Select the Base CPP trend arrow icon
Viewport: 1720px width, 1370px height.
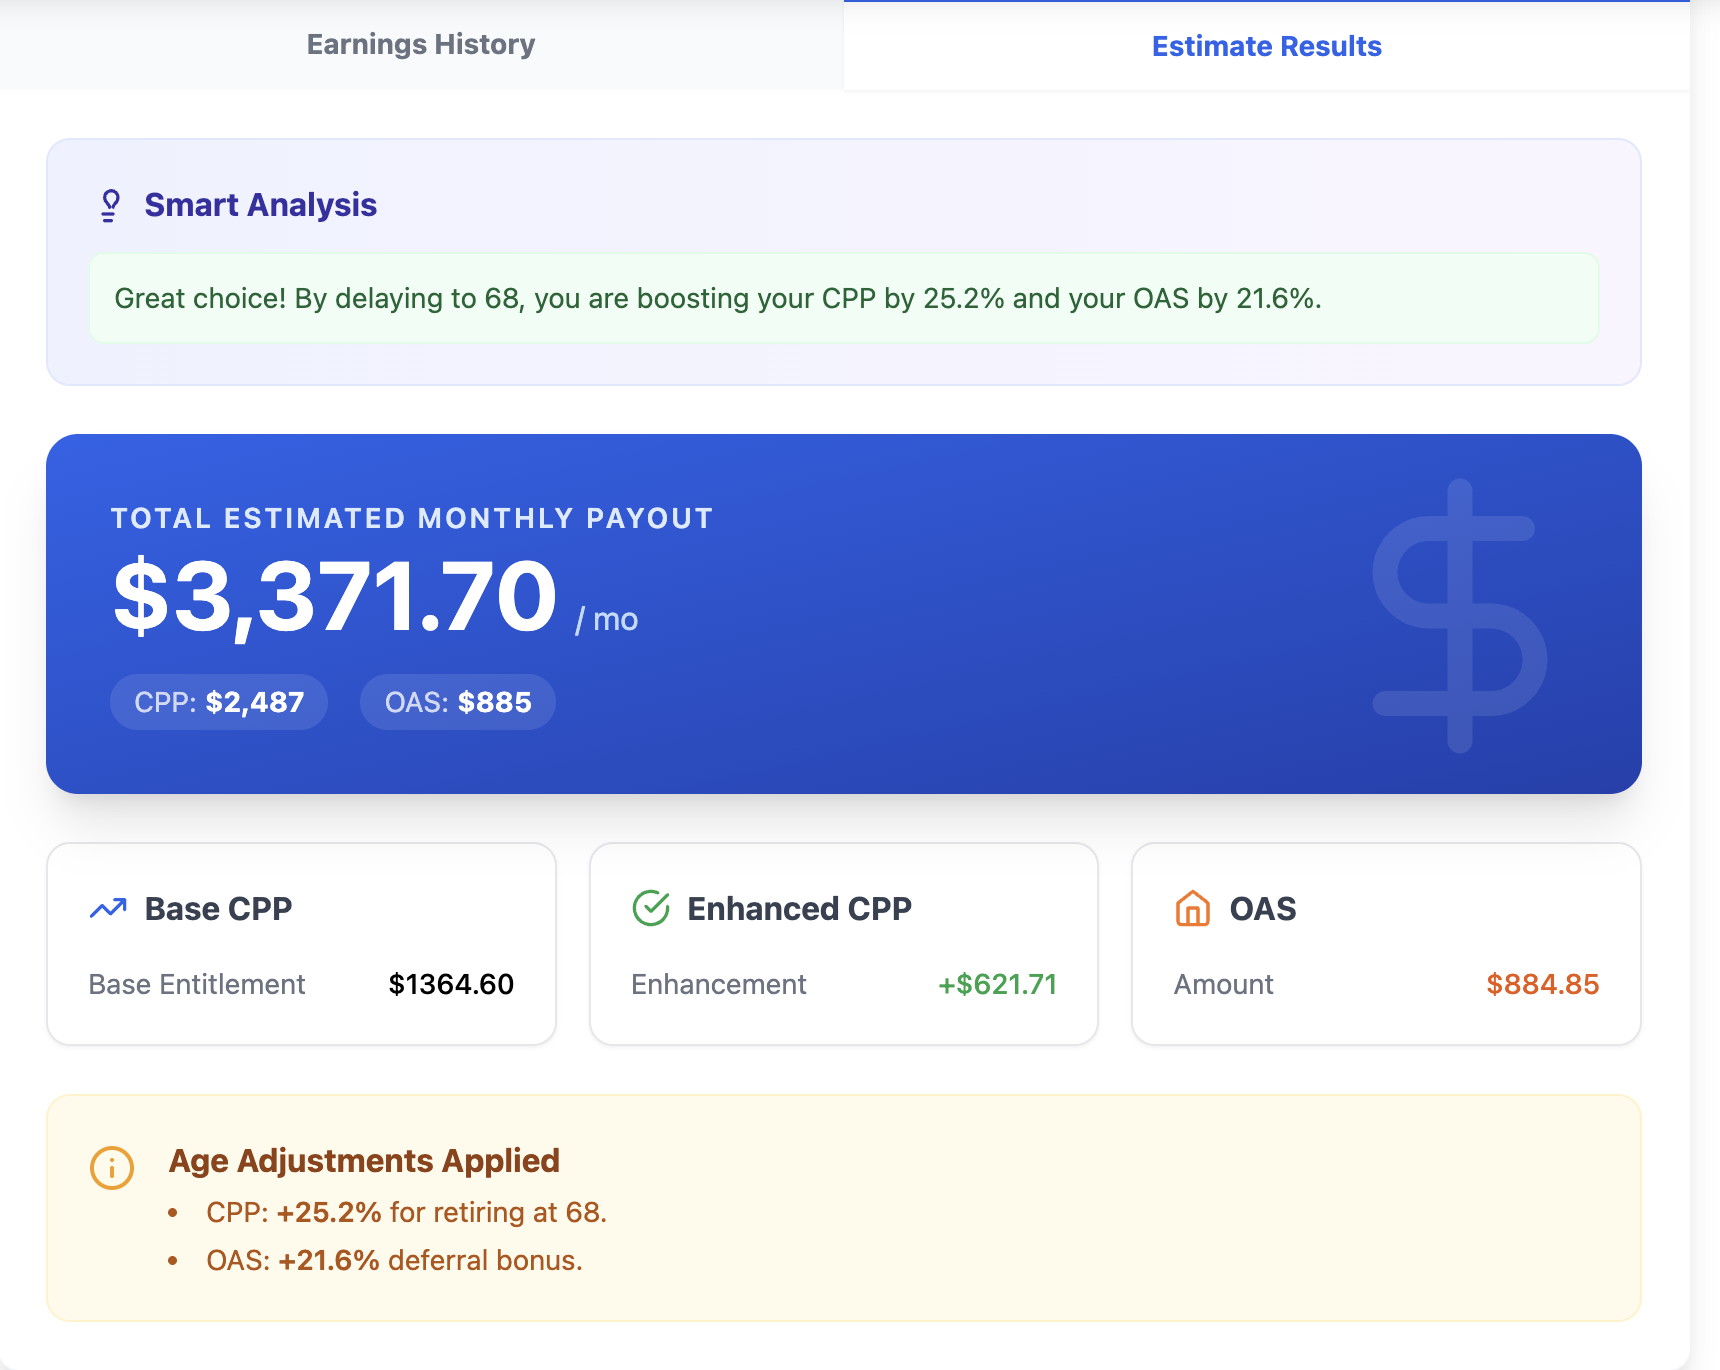(x=107, y=908)
